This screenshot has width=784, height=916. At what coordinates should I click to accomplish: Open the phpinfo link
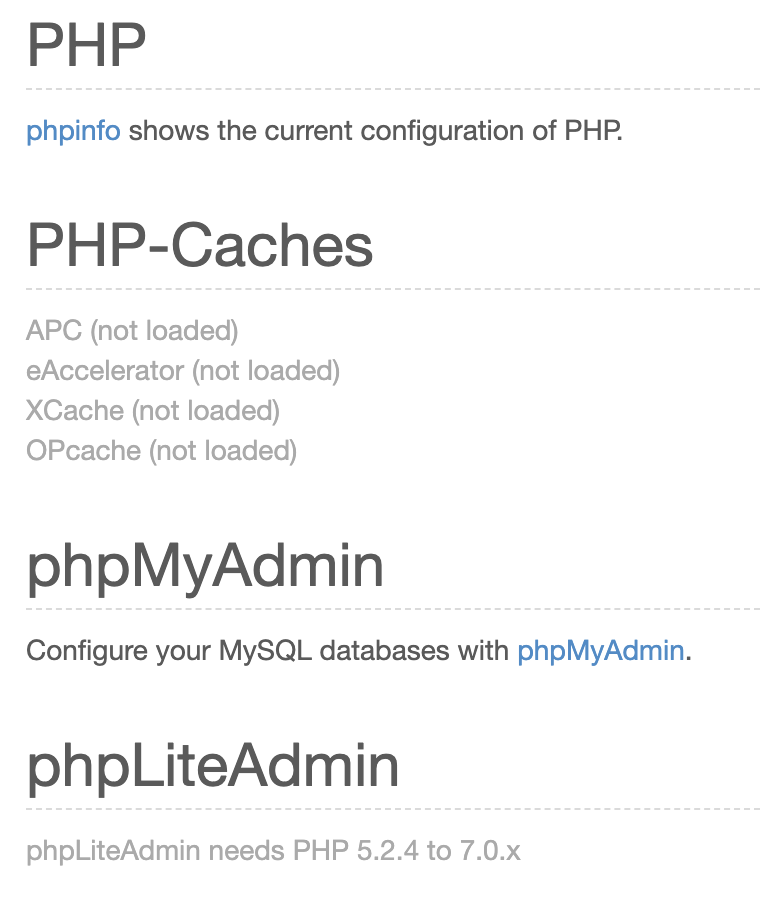[73, 131]
